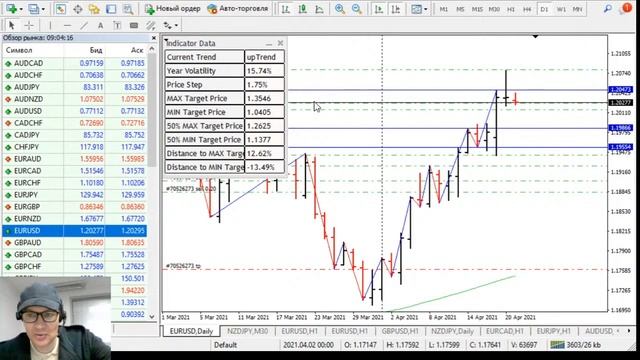Select the text label T tool
Screen dimensions: 640x360
(x=117, y=25)
